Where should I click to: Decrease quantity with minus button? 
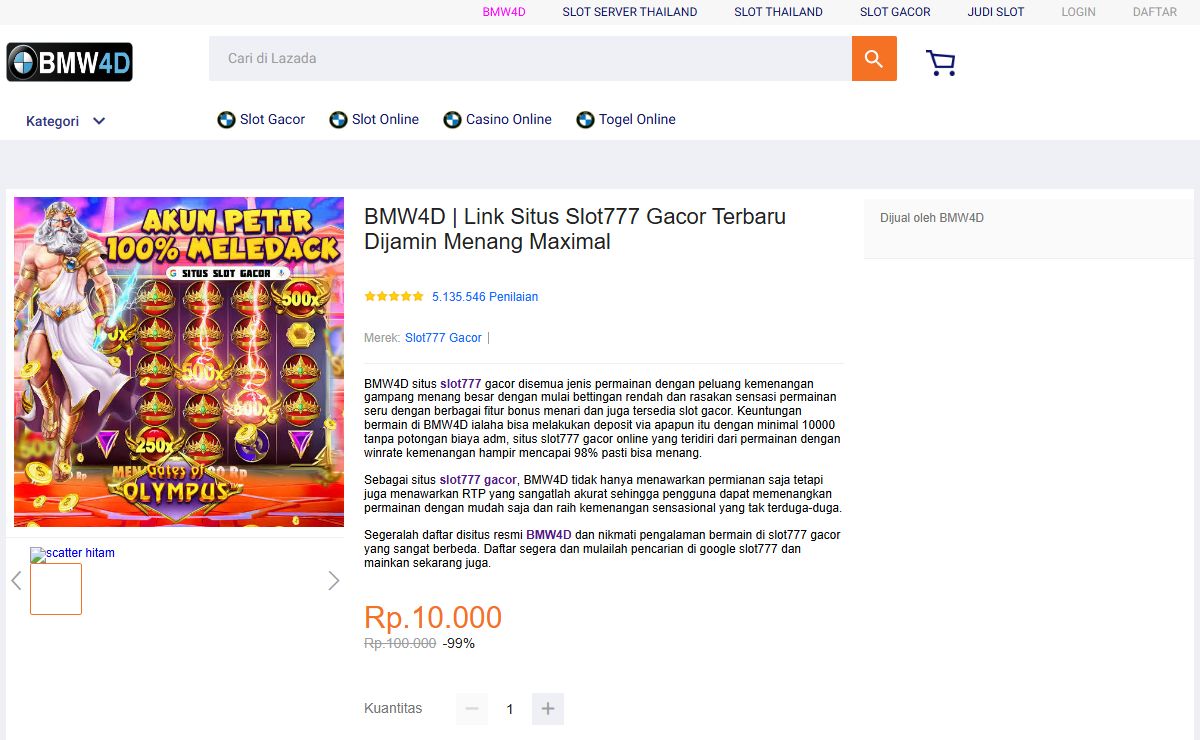tap(472, 708)
